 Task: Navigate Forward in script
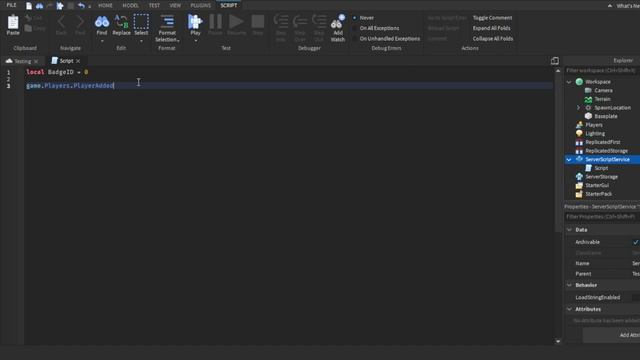(x=80, y=21)
